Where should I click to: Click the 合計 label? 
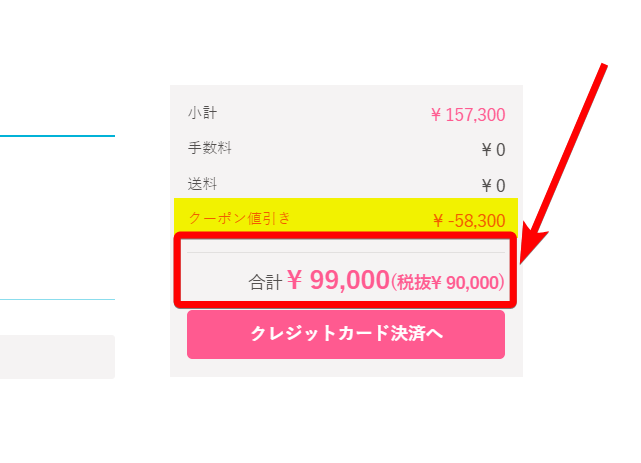[266, 283]
